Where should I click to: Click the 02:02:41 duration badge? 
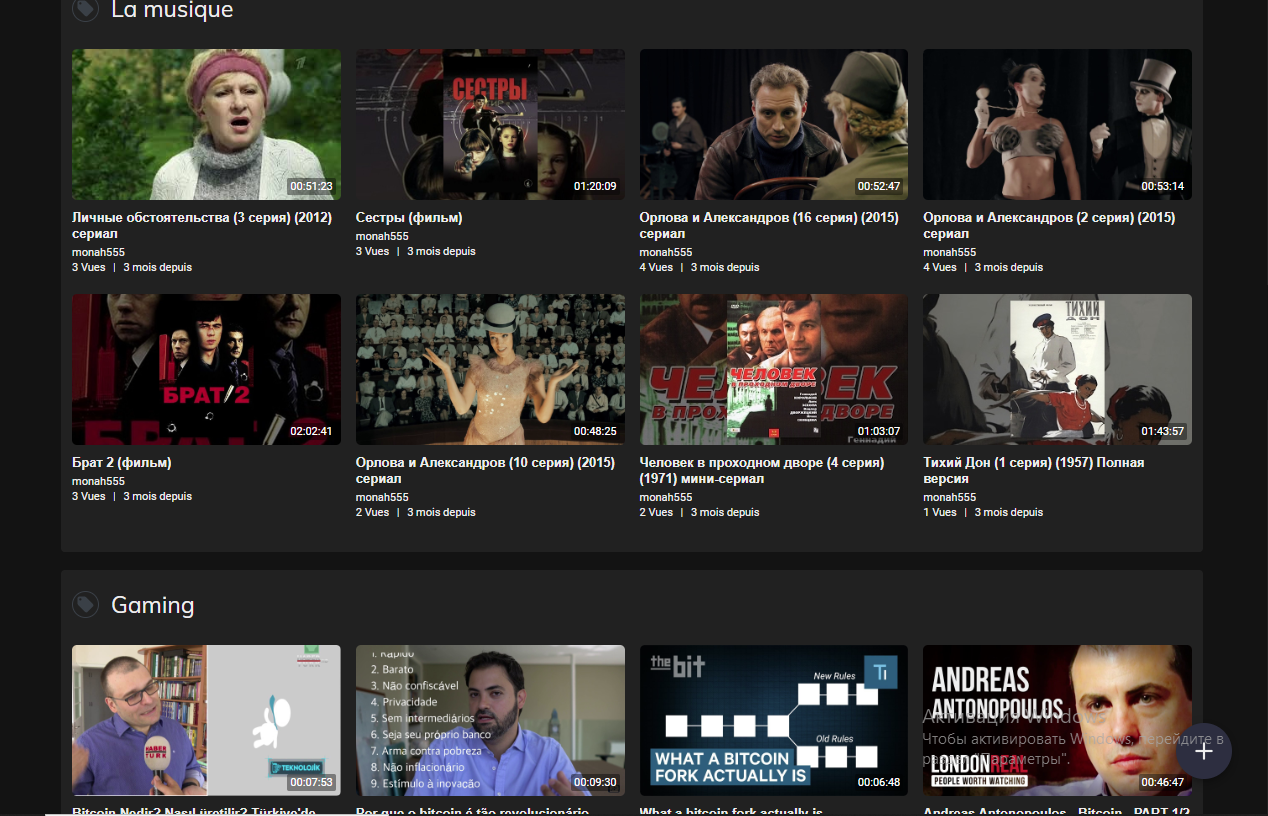pyautogui.click(x=311, y=431)
